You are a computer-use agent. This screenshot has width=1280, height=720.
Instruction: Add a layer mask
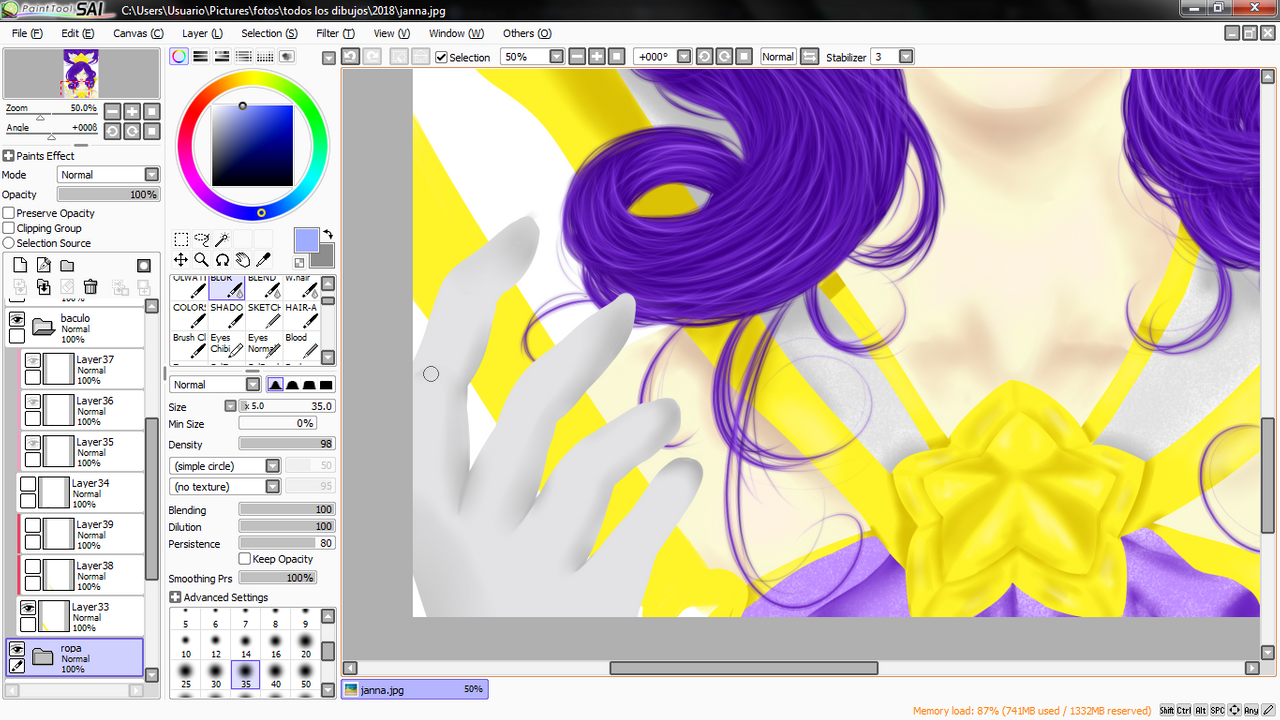coord(144,265)
